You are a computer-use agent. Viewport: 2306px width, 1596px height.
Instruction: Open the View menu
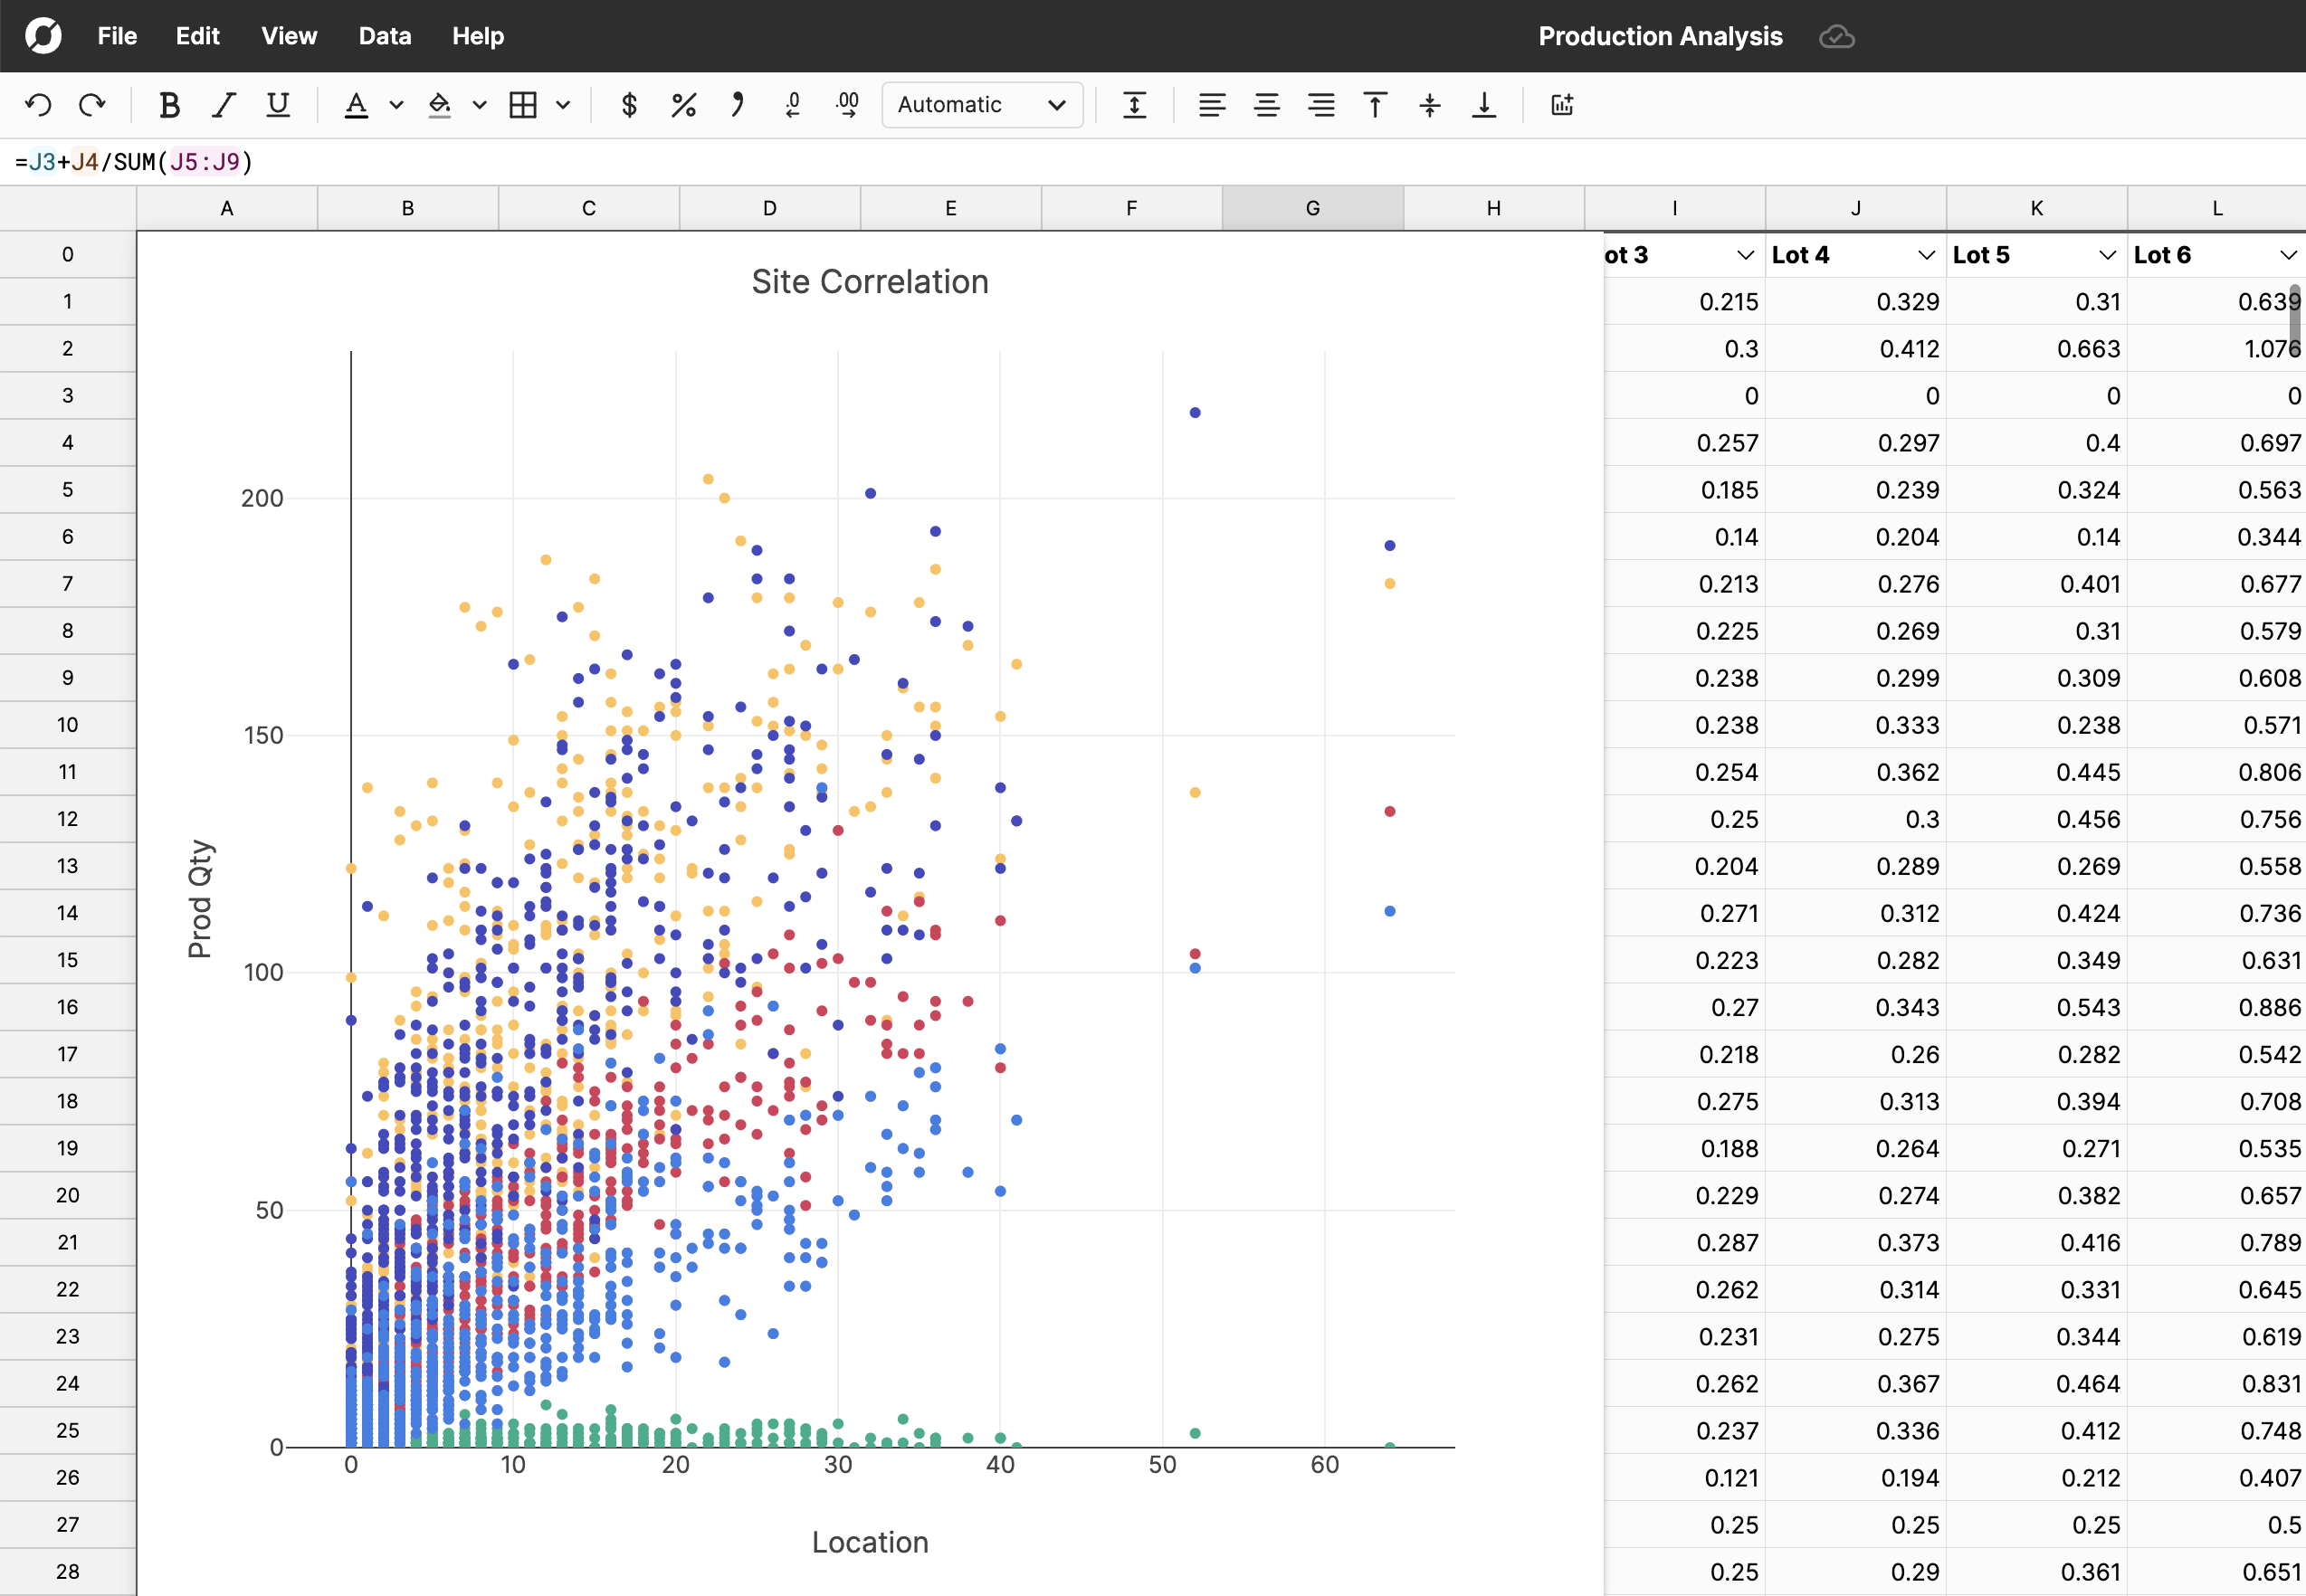click(x=289, y=36)
